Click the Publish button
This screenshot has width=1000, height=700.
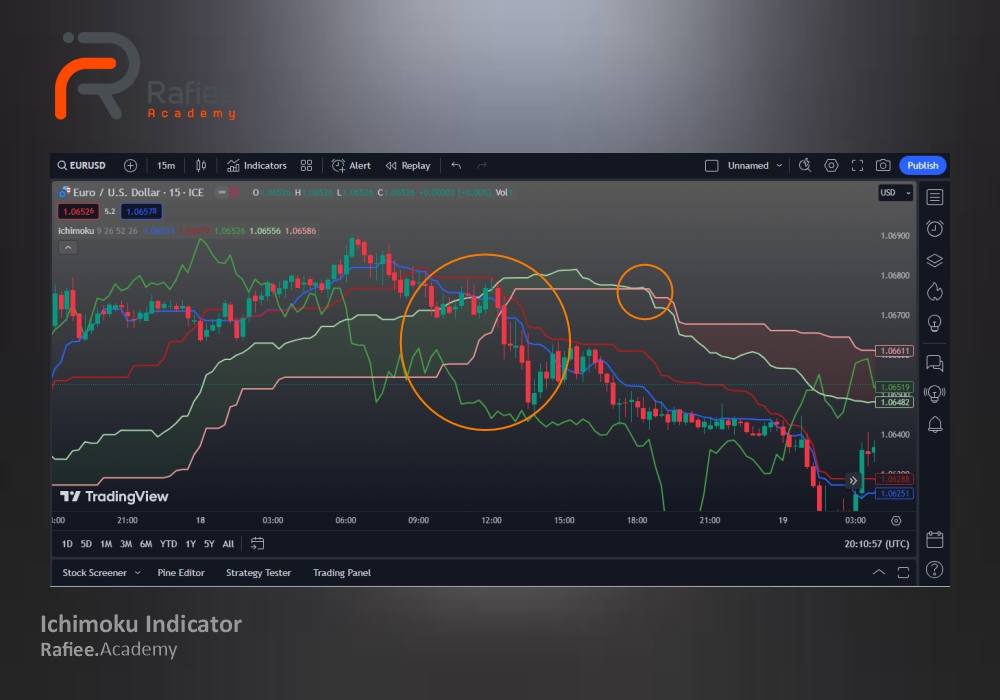click(923, 166)
